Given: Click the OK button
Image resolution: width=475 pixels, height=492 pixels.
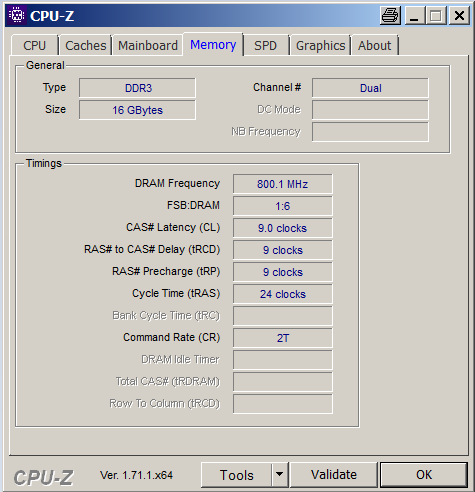Looking at the screenshot, I should 424,475.
